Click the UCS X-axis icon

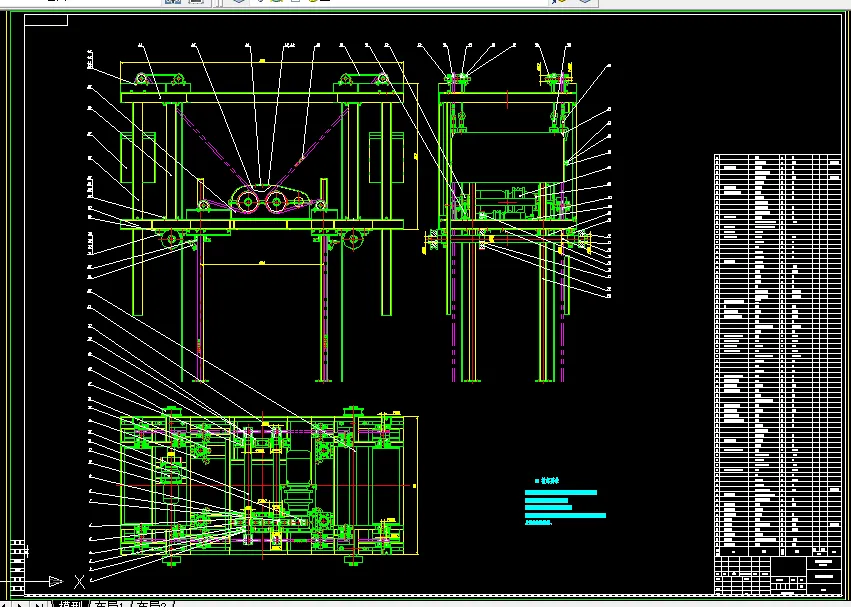tap(79, 581)
